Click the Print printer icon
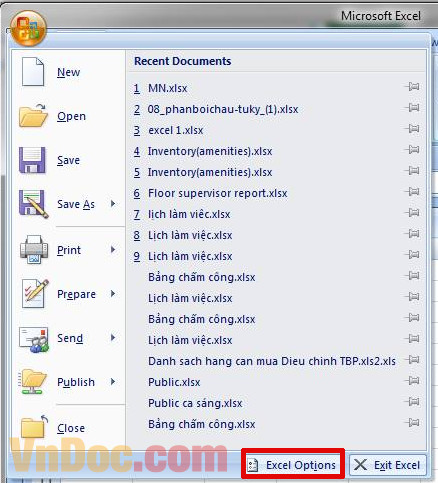This screenshot has width=438, height=483. 34,250
